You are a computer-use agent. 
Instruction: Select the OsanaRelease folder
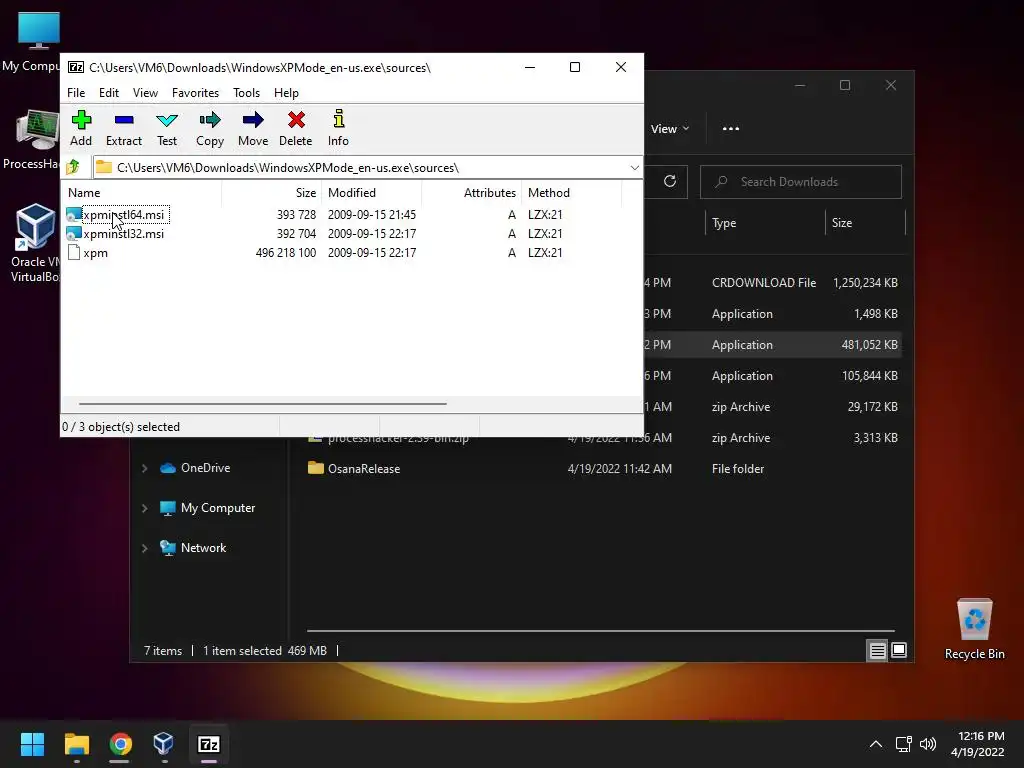[x=353, y=468]
